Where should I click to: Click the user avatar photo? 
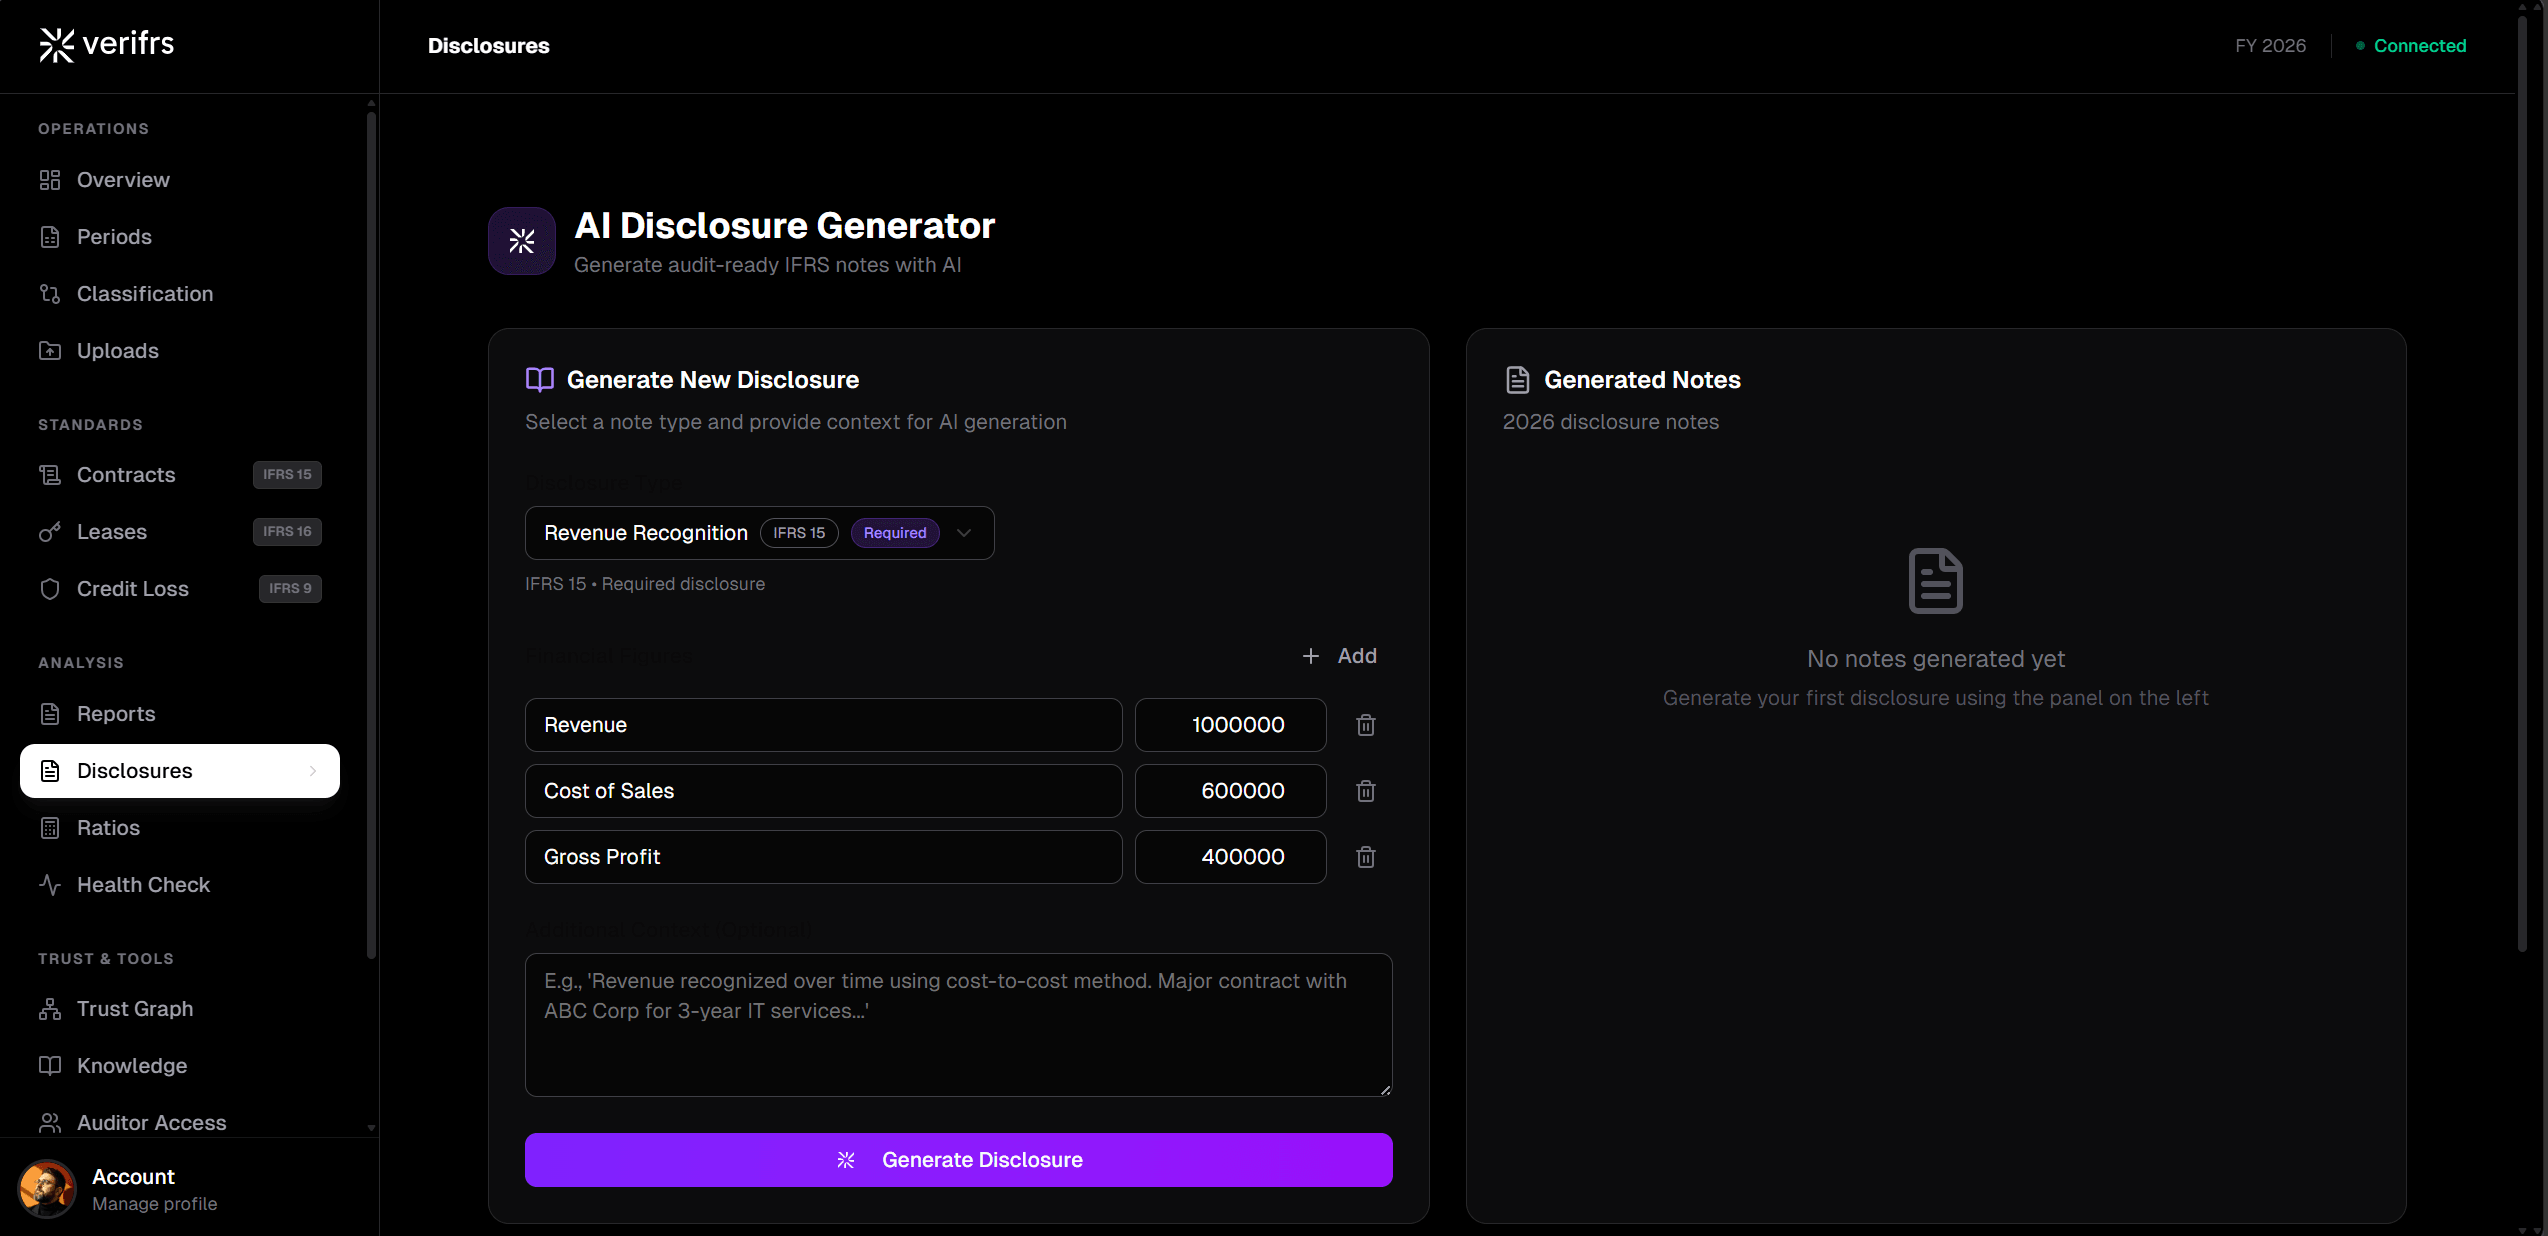(47, 1189)
